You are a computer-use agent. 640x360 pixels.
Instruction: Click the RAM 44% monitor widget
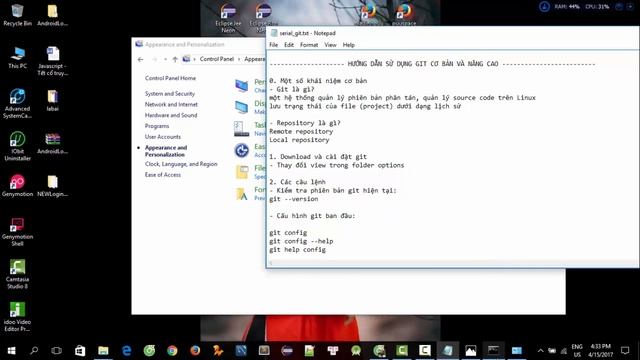[x=567, y=7]
